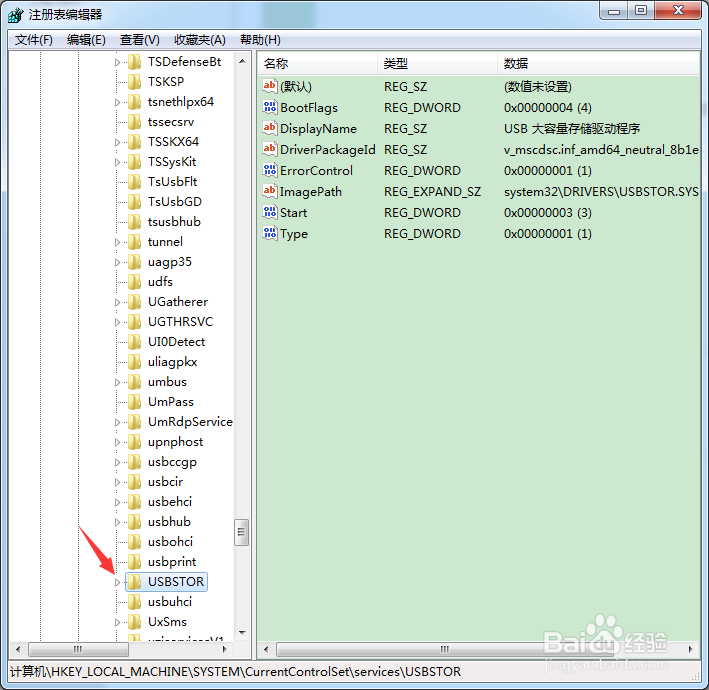Click the uliagpkx folder icon
The height and width of the screenshot is (690, 709).
point(134,362)
